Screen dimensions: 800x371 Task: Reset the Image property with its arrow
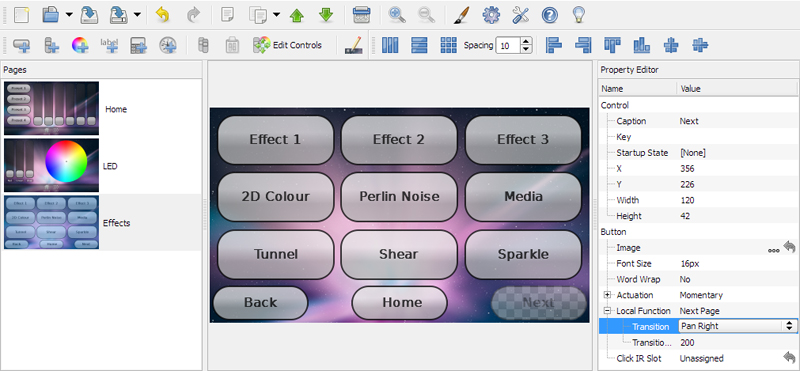coord(789,247)
